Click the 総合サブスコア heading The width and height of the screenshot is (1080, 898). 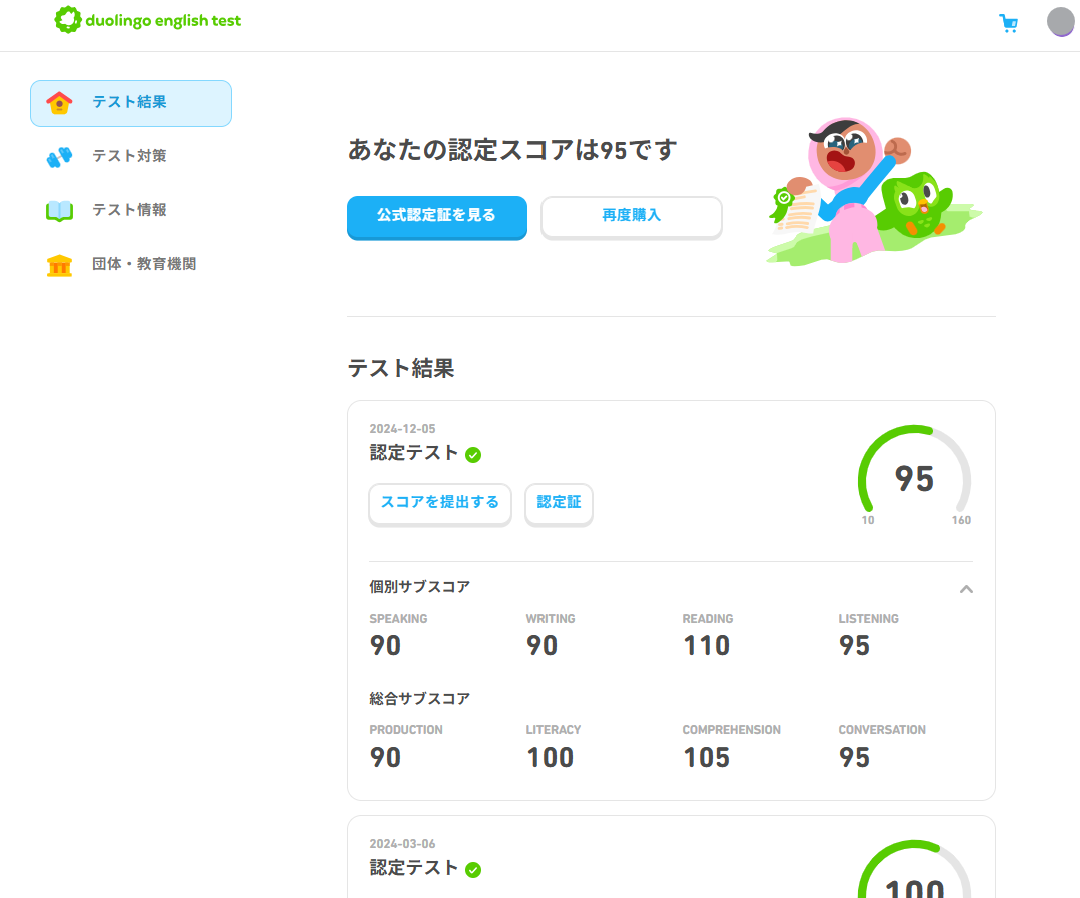(x=419, y=698)
